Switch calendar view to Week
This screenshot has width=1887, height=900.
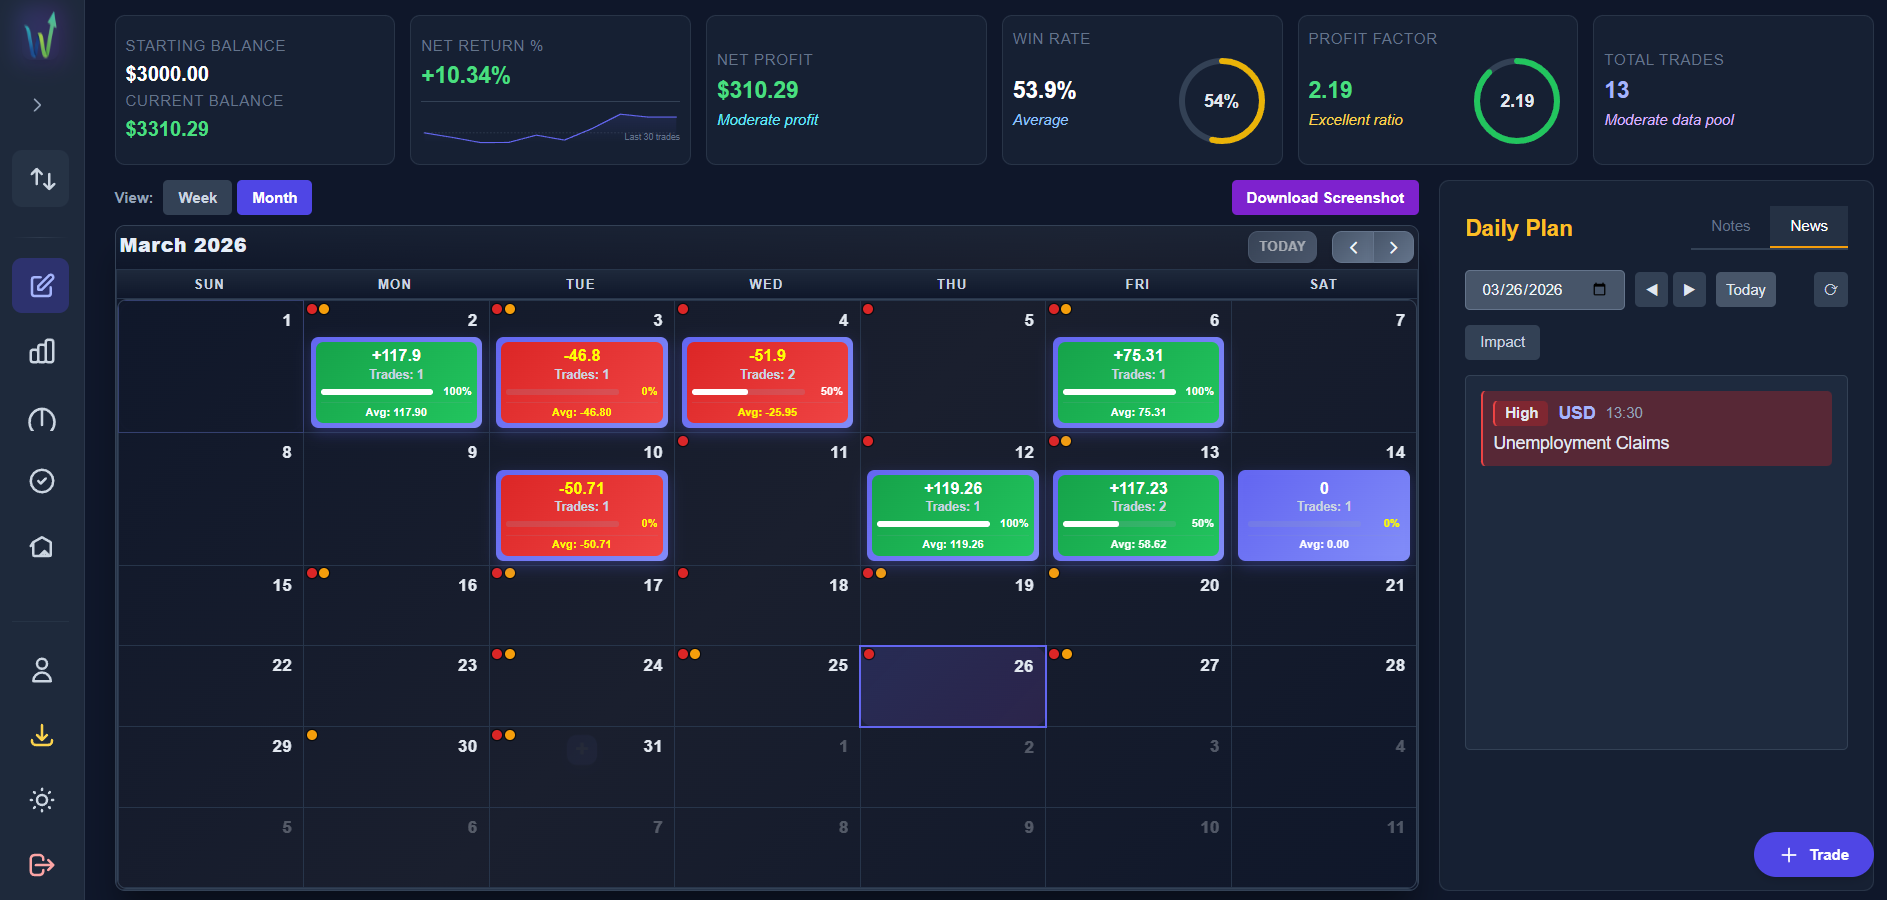click(196, 197)
